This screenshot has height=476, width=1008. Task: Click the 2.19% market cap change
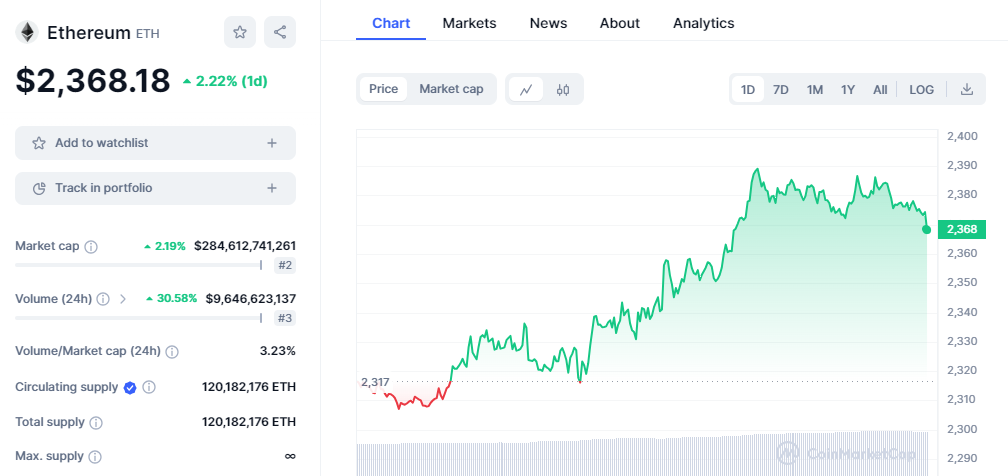pos(165,246)
